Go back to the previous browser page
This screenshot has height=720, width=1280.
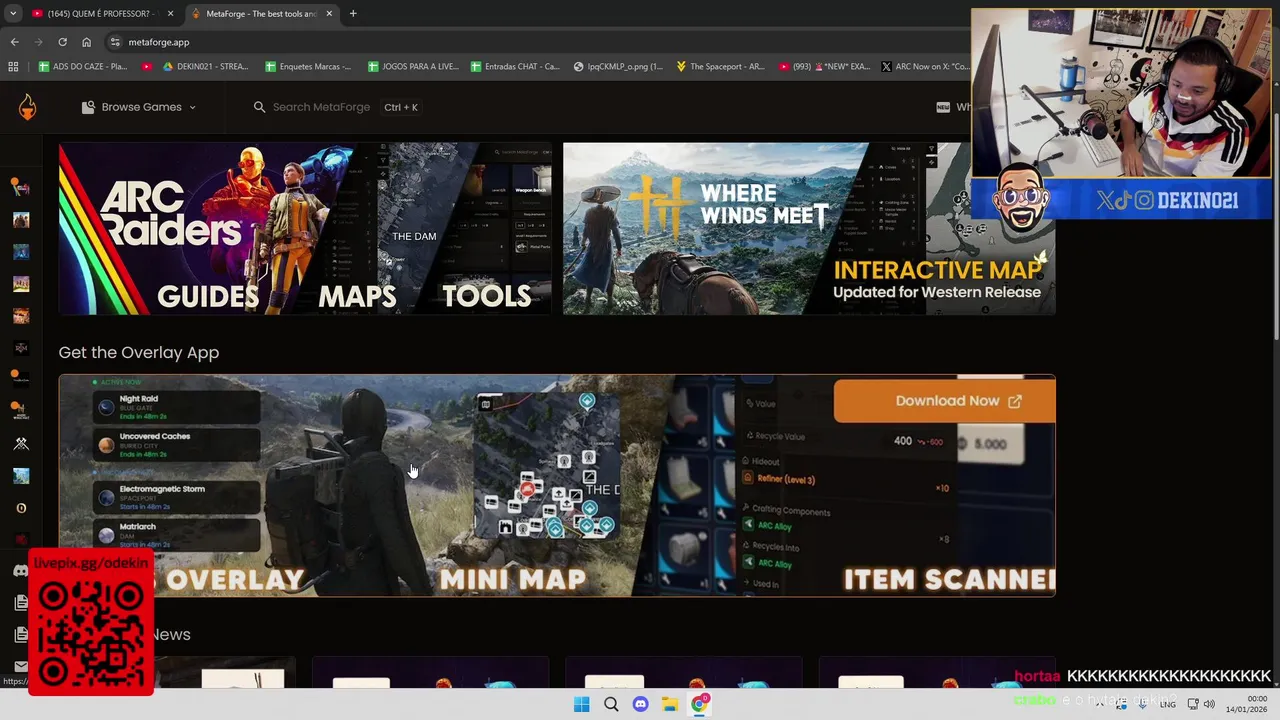click(x=14, y=42)
